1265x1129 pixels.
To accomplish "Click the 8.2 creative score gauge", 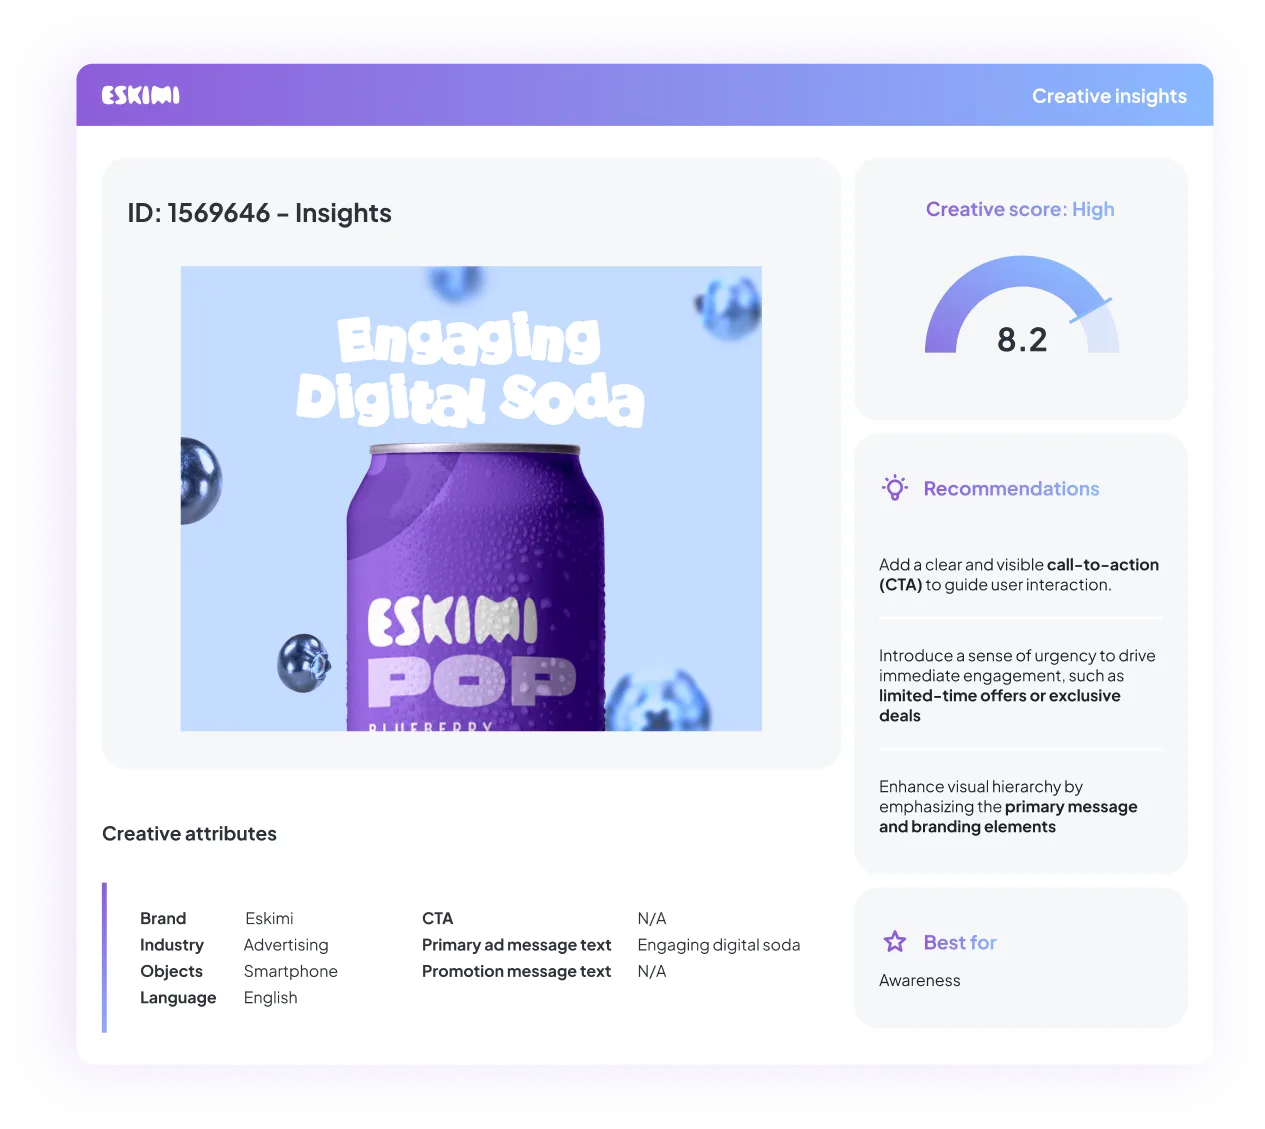I will [x=1021, y=306].
